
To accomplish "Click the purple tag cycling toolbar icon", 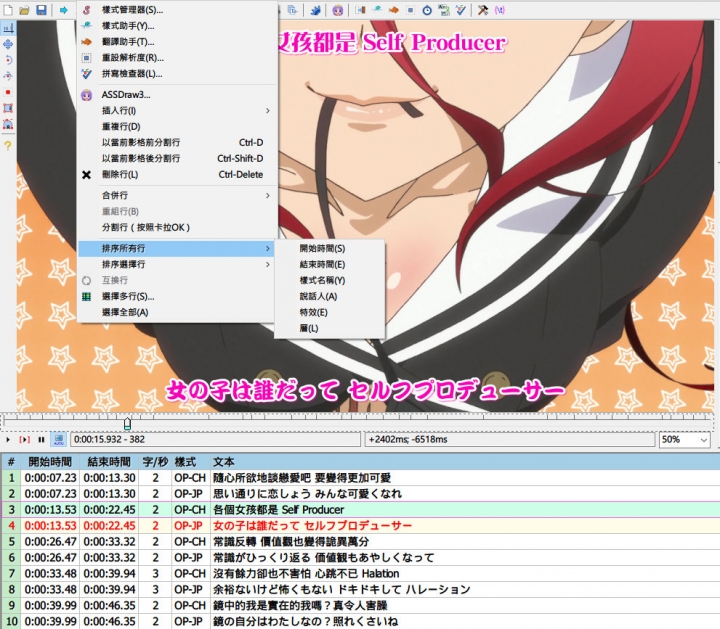I will (x=500, y=10).
